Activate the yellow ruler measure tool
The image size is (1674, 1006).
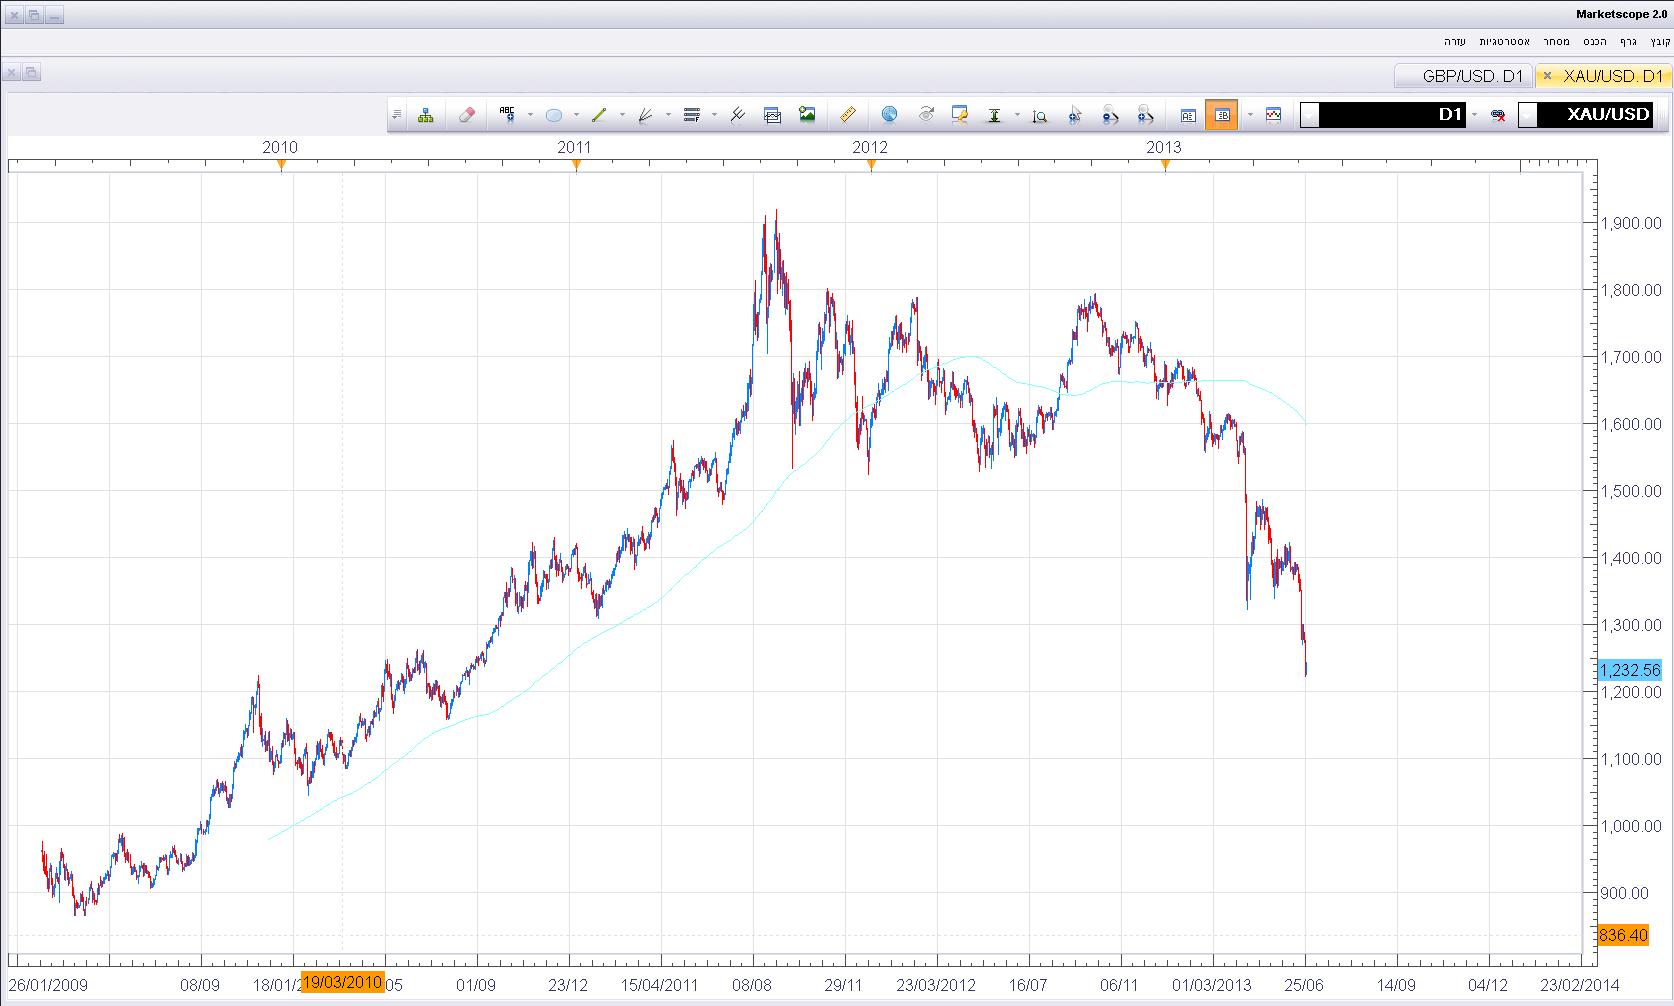pyautogui.click(x=847, y=115)
